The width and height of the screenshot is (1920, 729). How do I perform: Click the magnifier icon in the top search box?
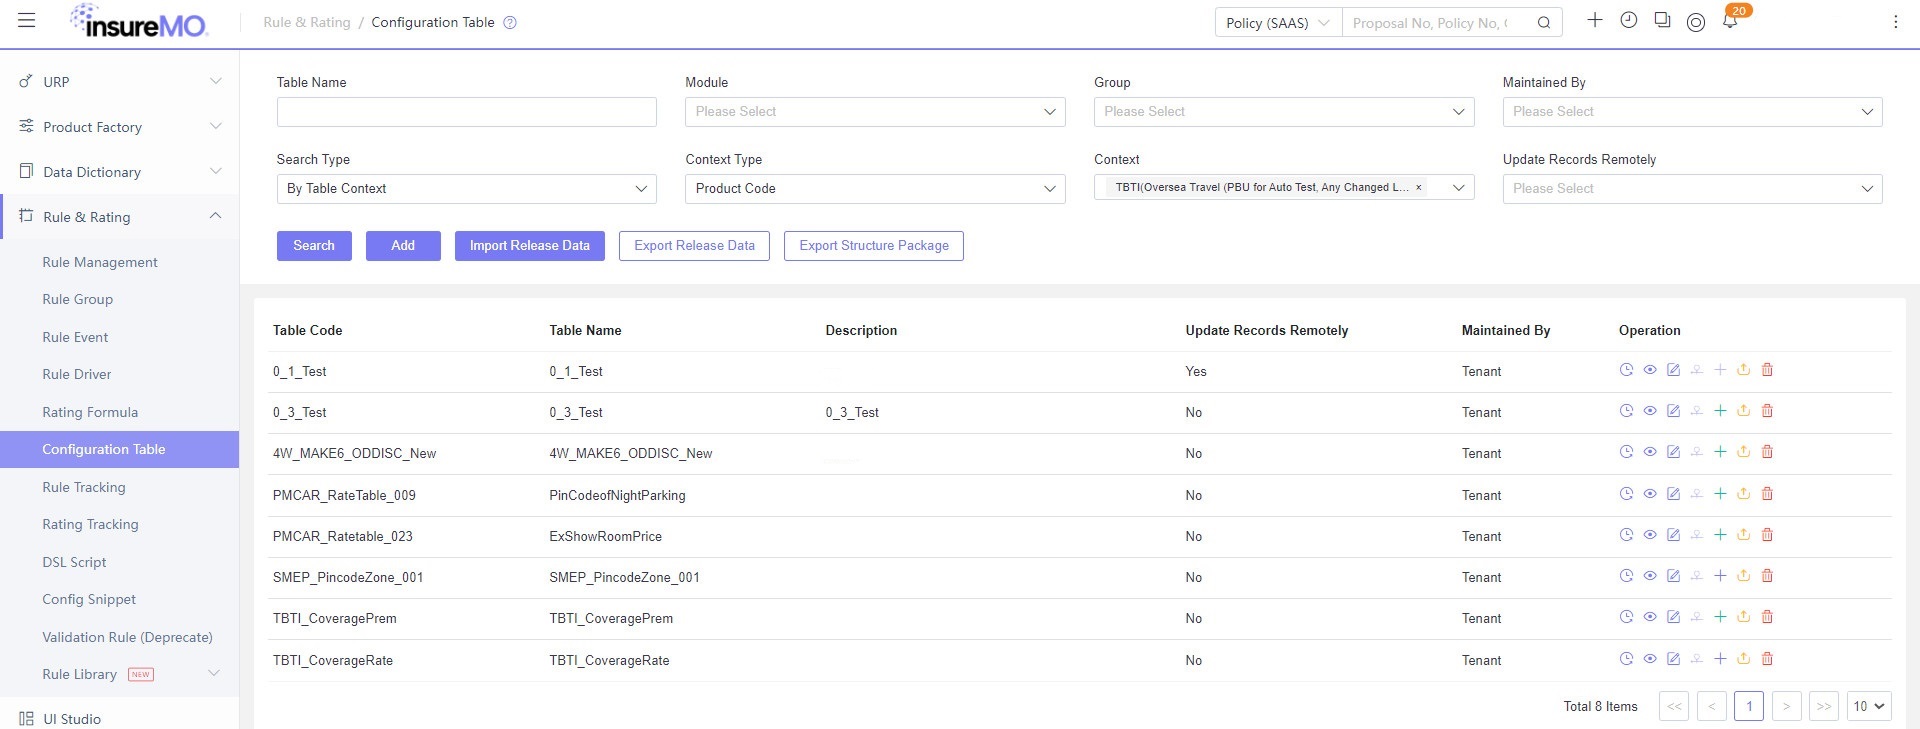tap(1544, 23)
